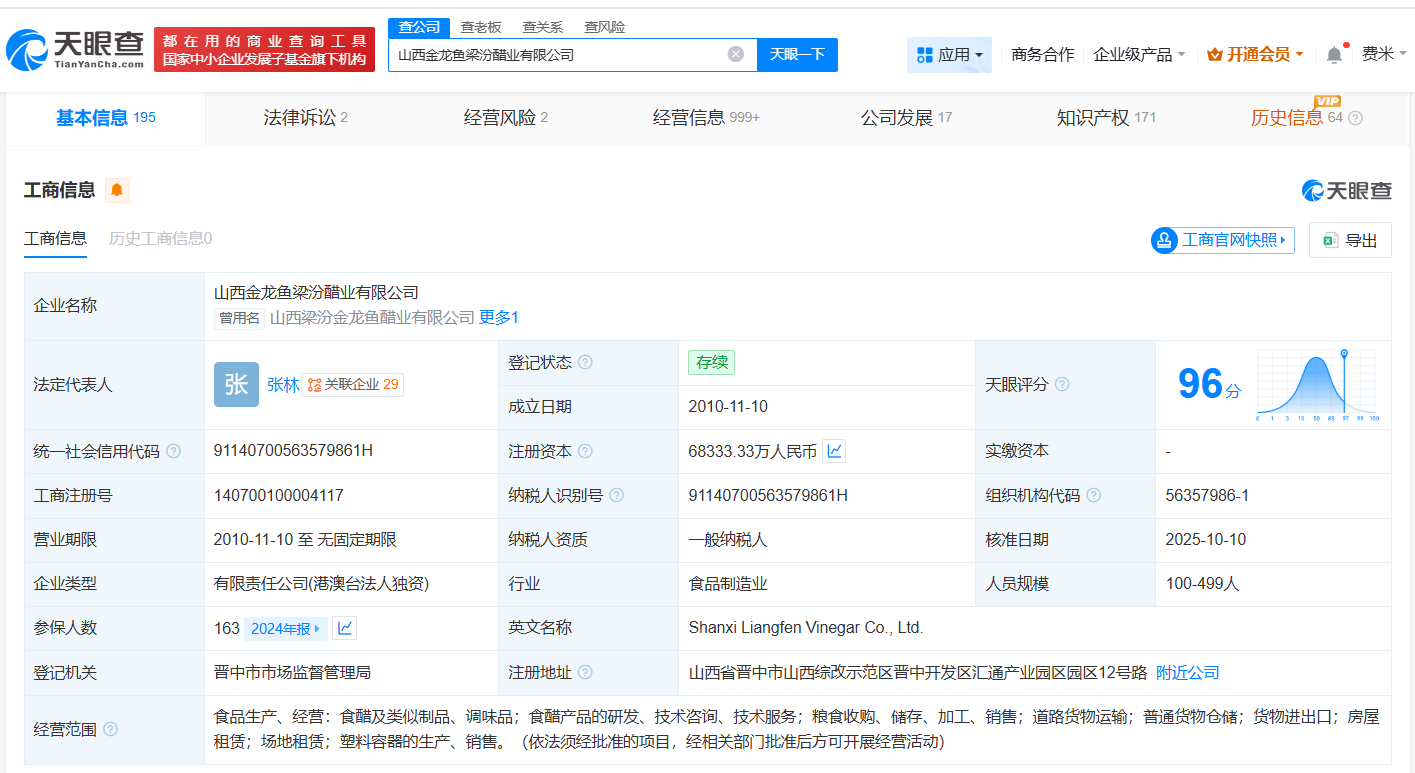Click the clear (X) icon in the search box
The width and height of the screenshot is (1415, 773).
737,55
